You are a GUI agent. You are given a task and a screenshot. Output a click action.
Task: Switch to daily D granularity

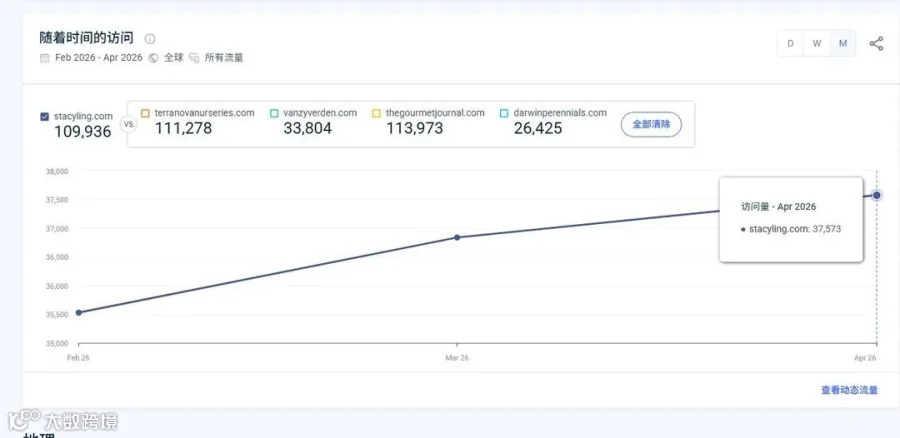tap(790, 44)
